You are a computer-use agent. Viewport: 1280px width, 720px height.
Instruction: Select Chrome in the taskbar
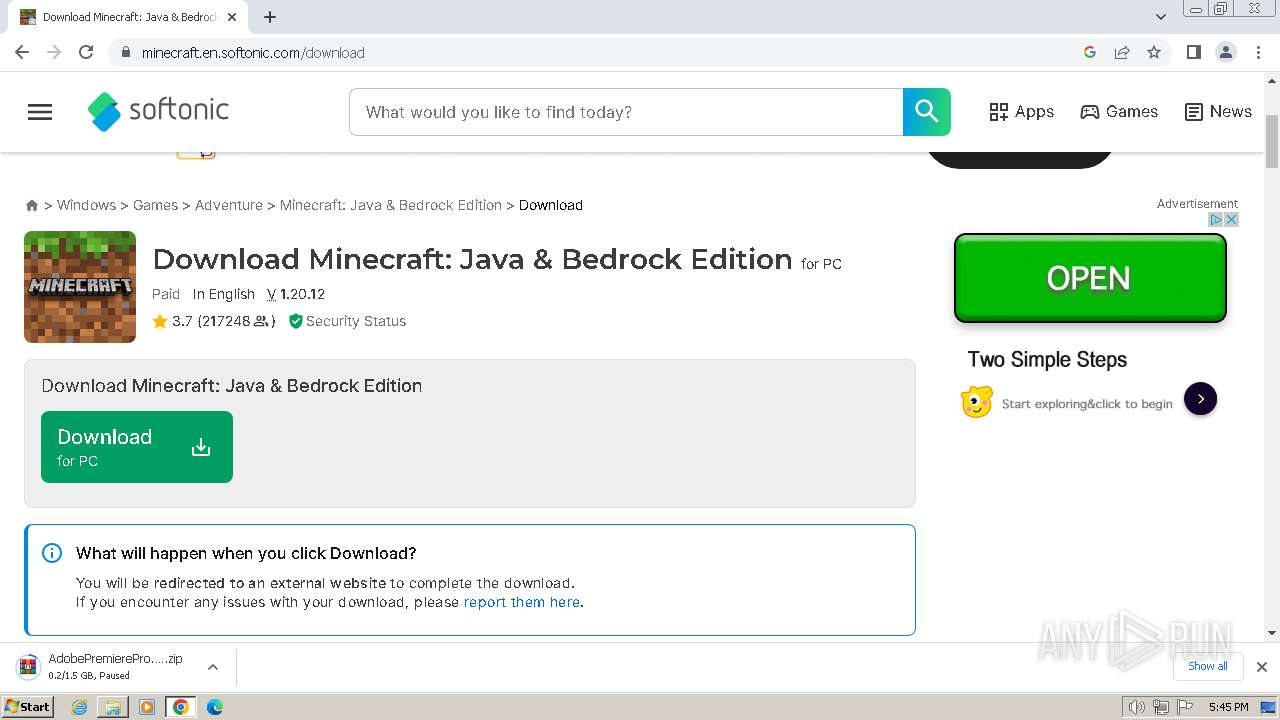pyautogui.click(x=181, y=707)
